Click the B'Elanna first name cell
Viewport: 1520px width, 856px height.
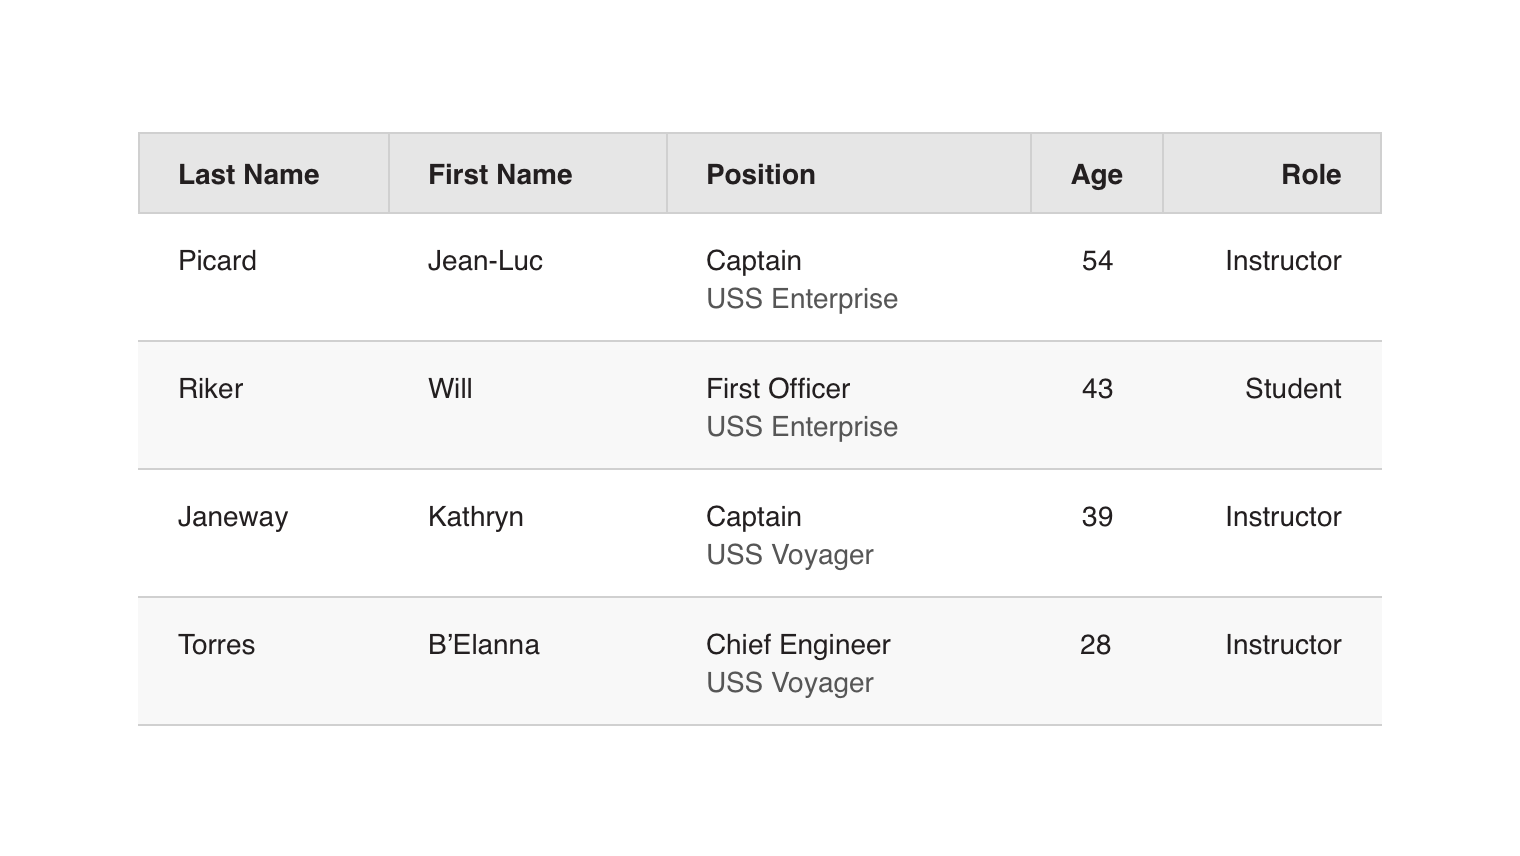[483, 645]
